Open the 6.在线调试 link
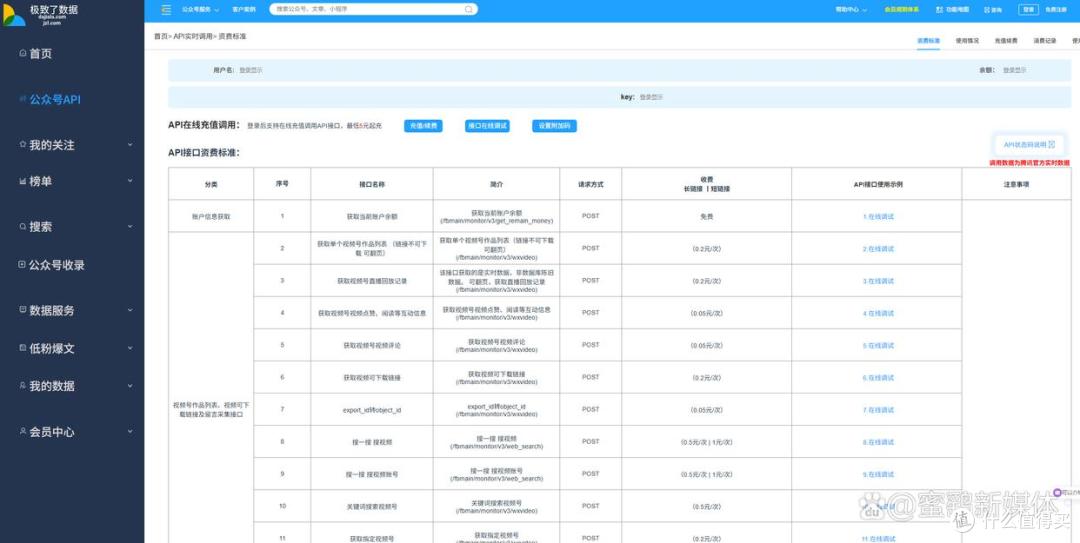This screenshot has height=543, width=1080. point(878,378)
